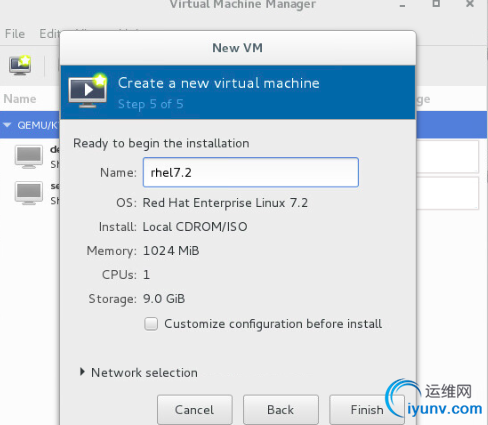
Task: Maximize the Virtual Machine Manager window
Action: point(436,4)
